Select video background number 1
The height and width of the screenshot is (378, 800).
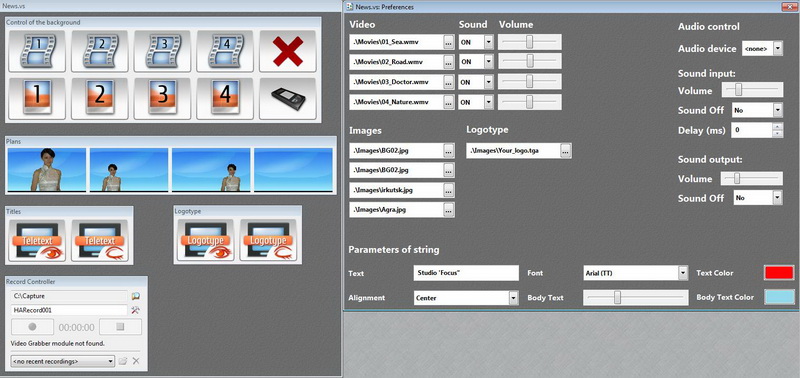37,51
